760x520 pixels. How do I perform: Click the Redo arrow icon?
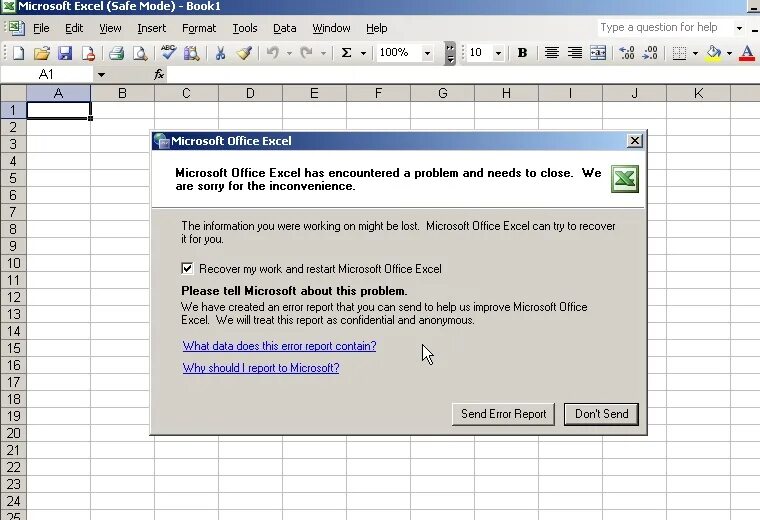306,52
